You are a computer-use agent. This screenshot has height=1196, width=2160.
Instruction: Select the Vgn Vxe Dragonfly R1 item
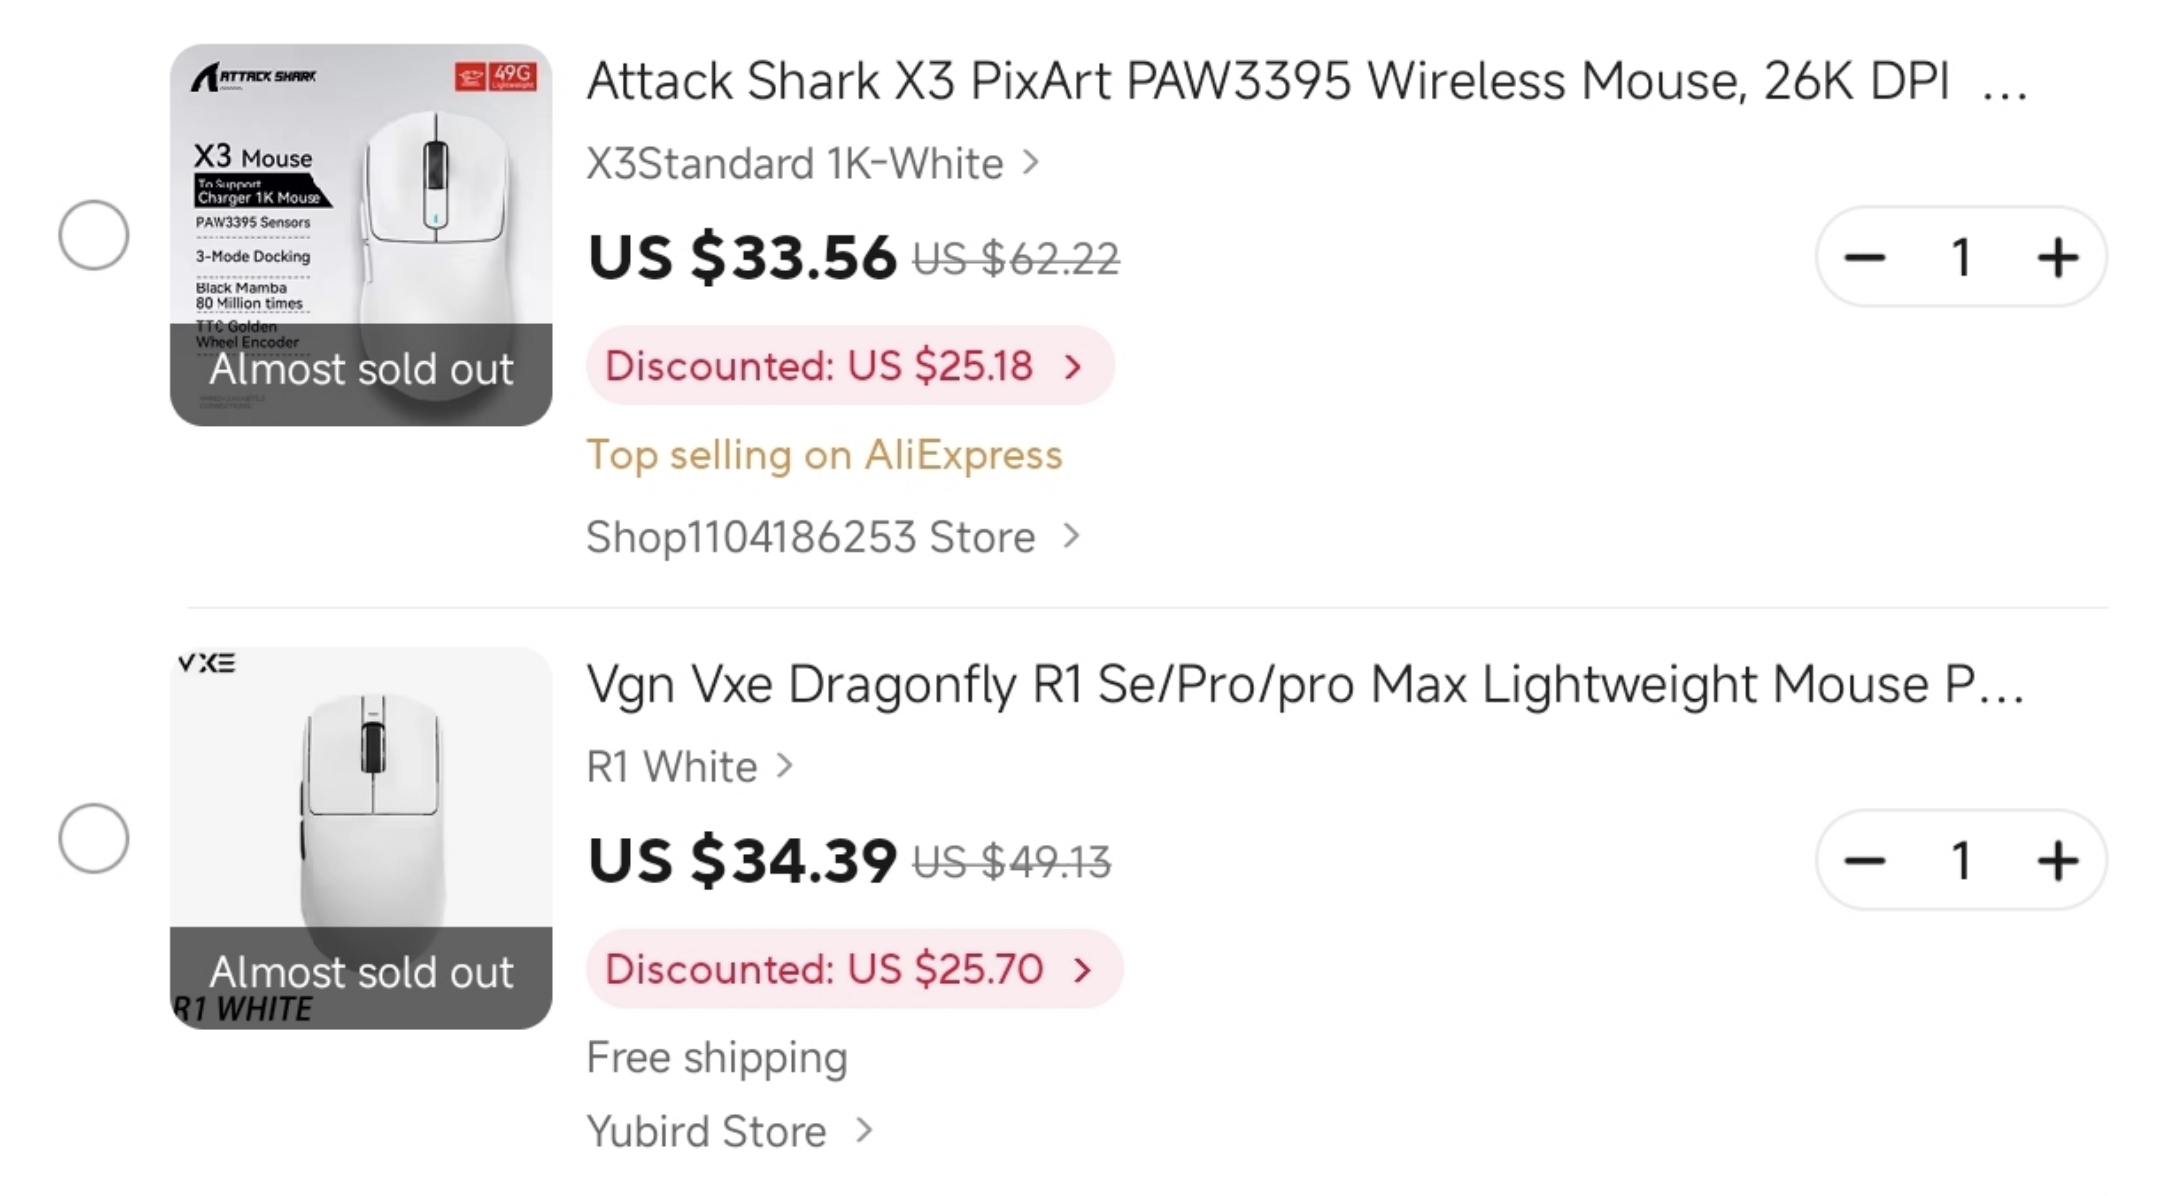tap(94, 838)
